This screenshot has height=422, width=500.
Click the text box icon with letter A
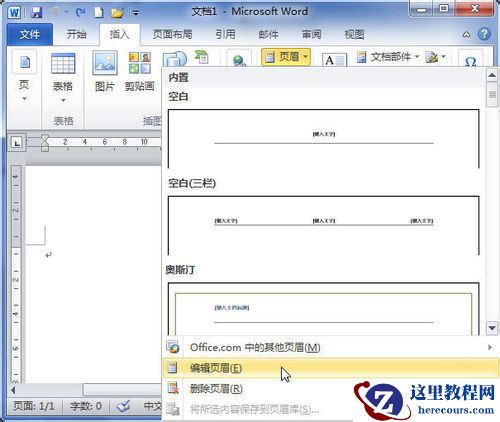tap(334, 60)
